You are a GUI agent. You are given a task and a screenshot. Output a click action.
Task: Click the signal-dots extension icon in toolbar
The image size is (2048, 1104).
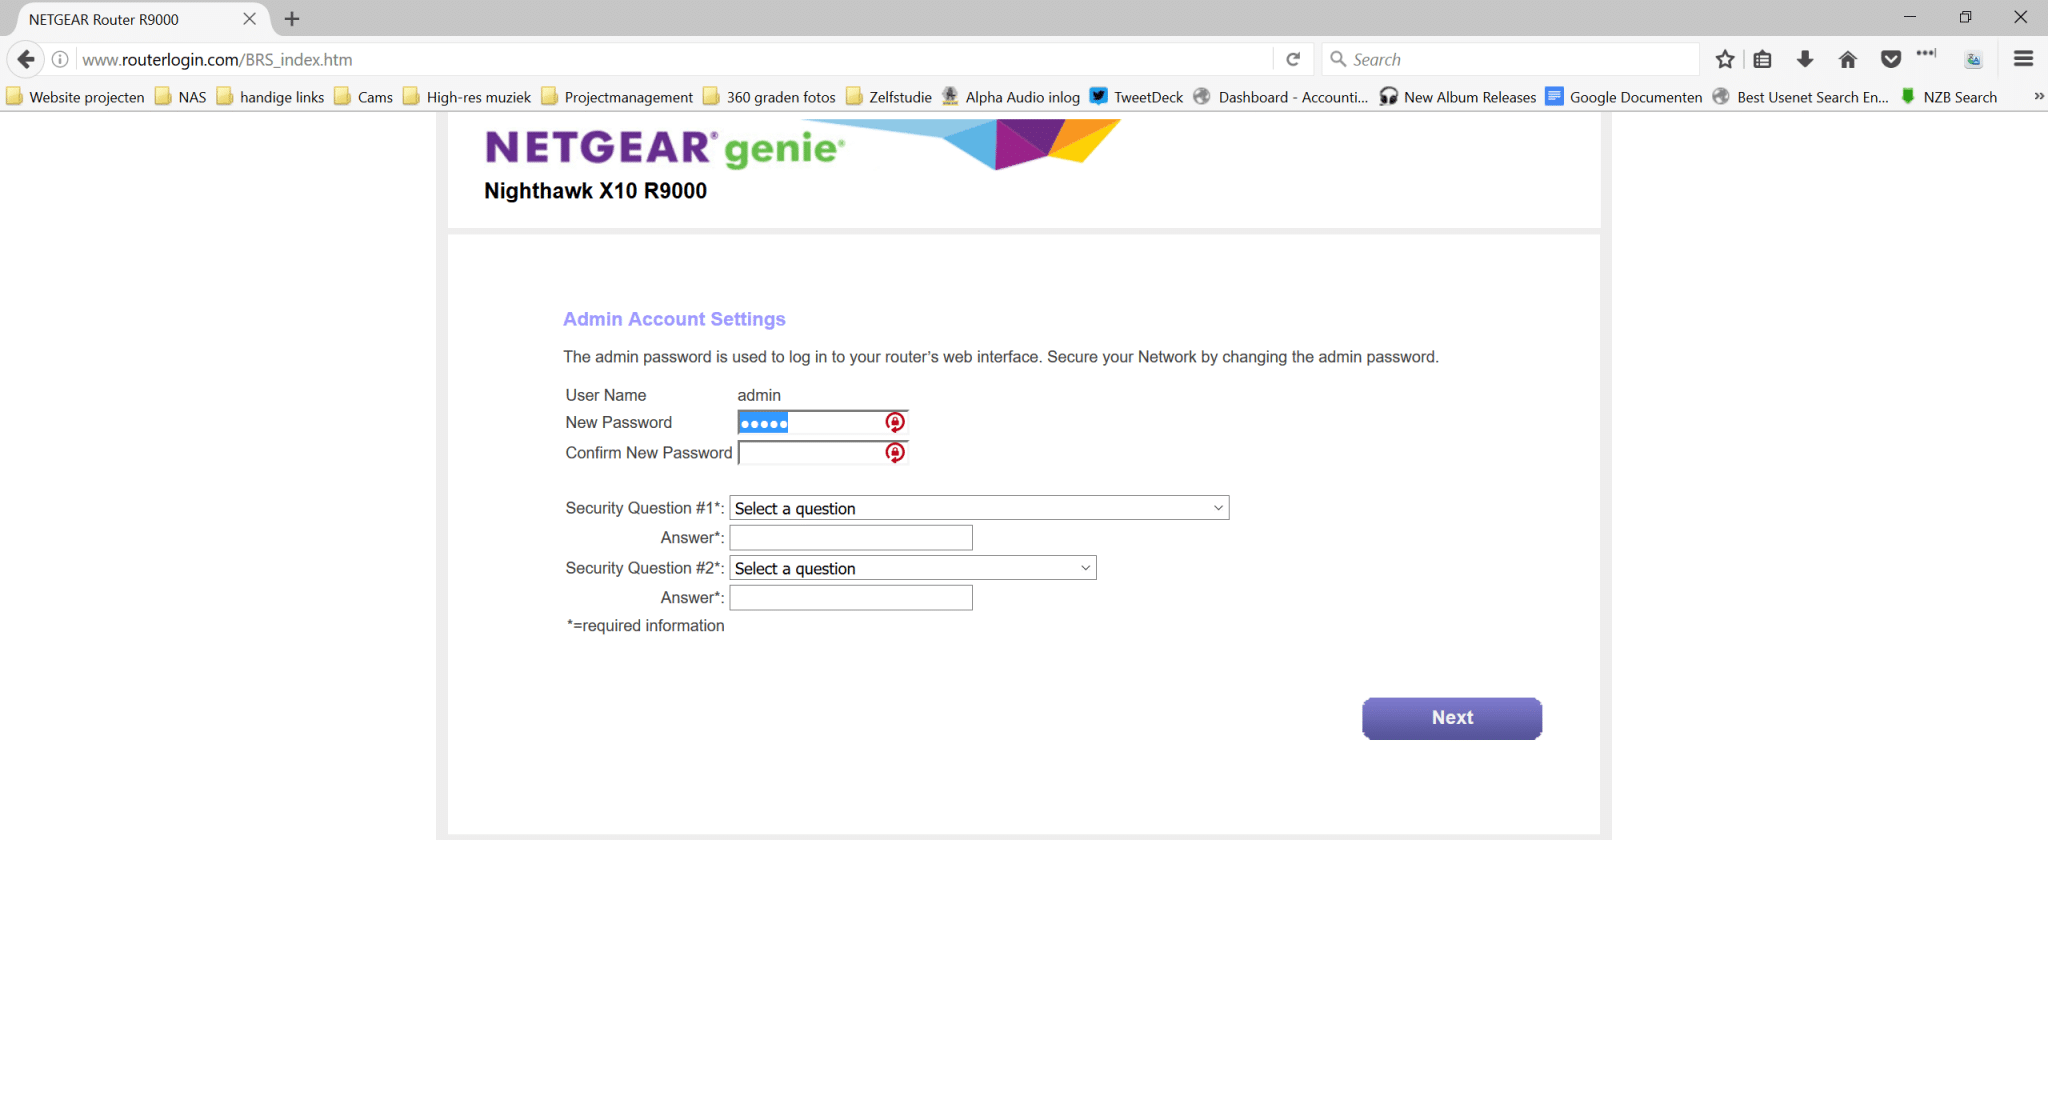[1926, 53]
